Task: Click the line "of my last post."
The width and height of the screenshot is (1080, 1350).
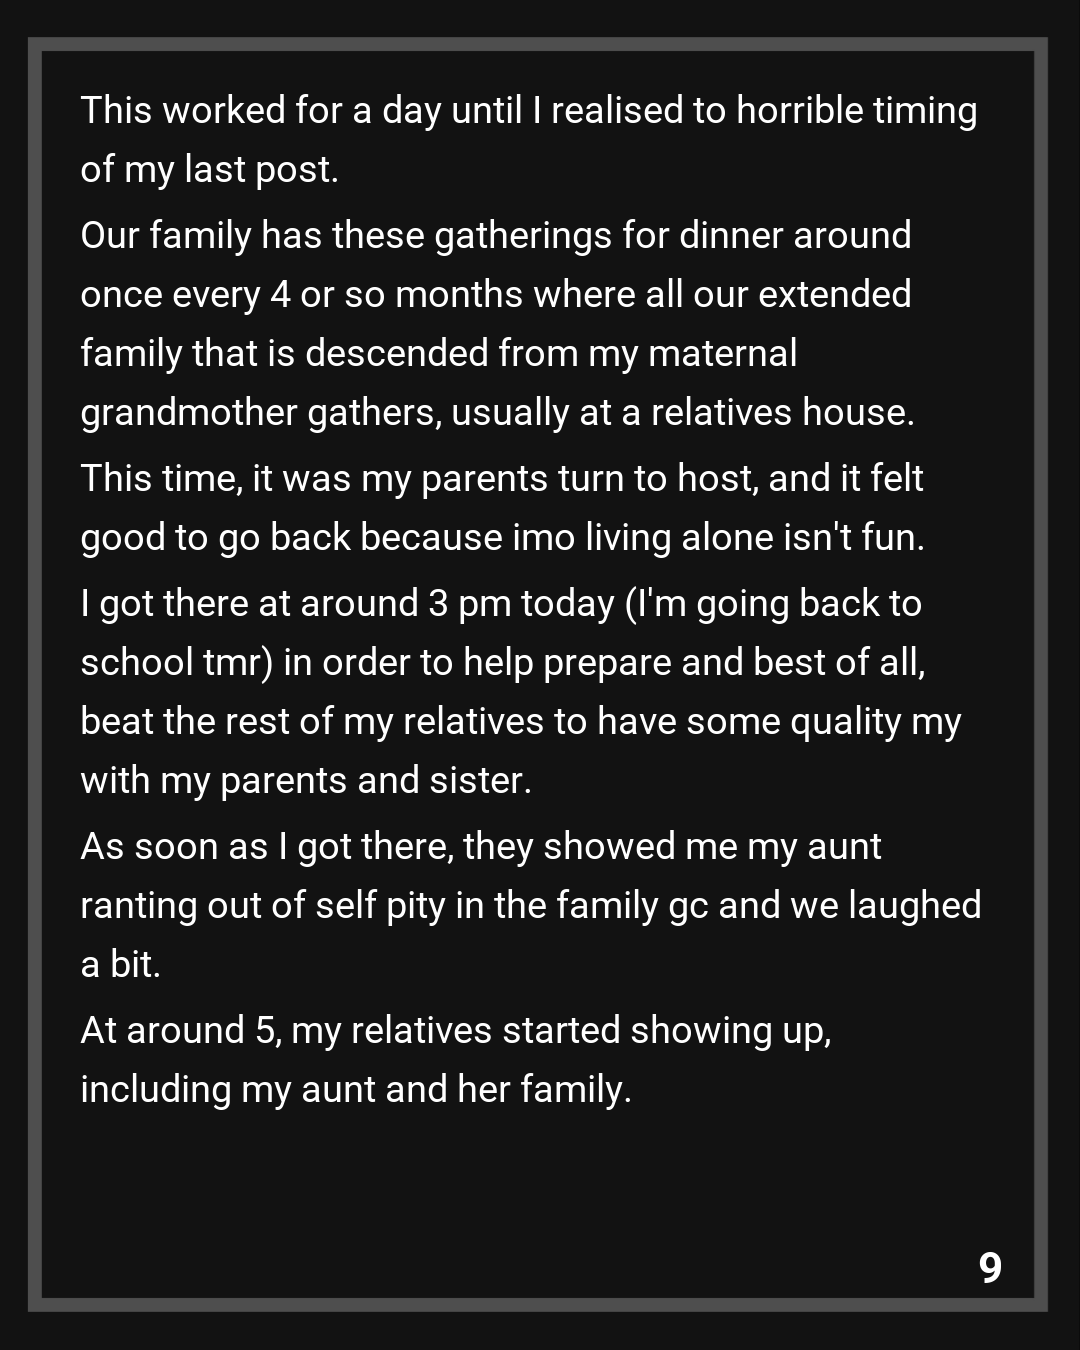Action: coord(210,170)
